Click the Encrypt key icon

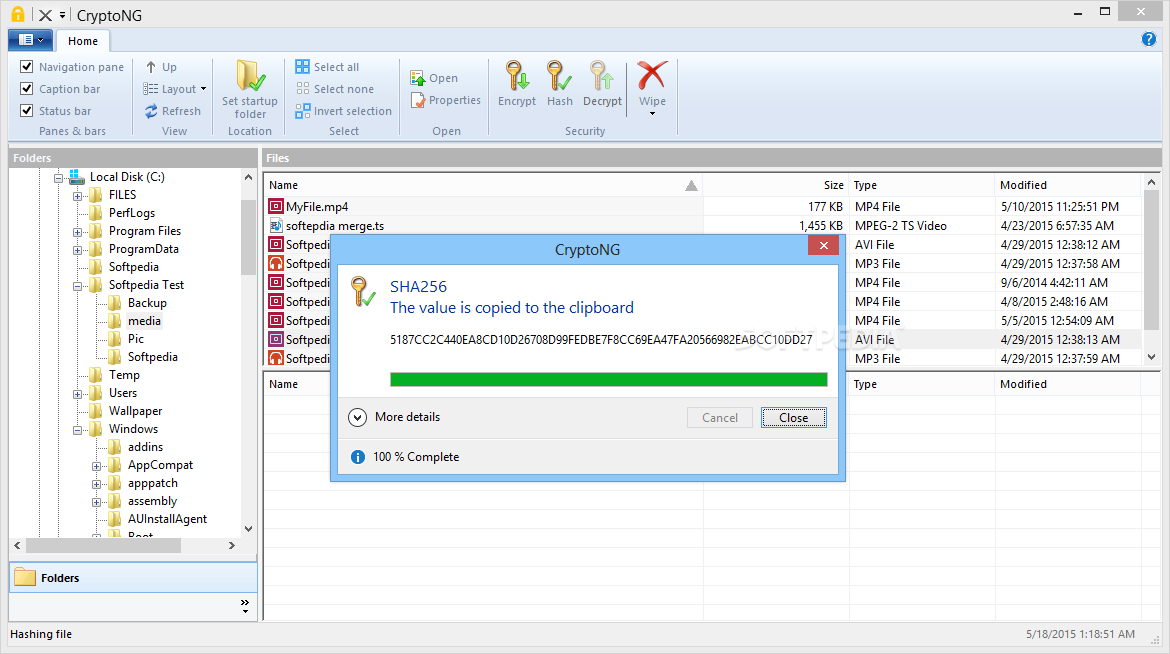pyautogui.click(x=516, y=75)
